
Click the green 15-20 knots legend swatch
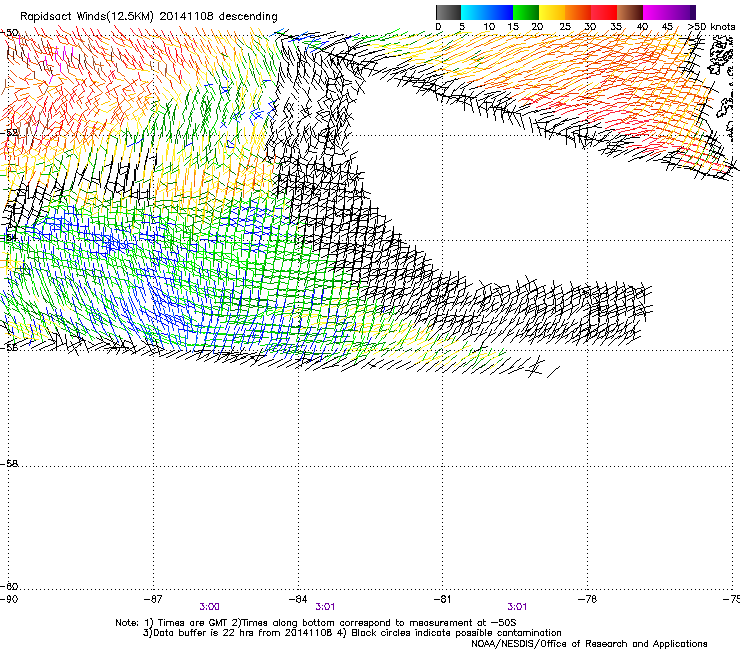point(526,12)
